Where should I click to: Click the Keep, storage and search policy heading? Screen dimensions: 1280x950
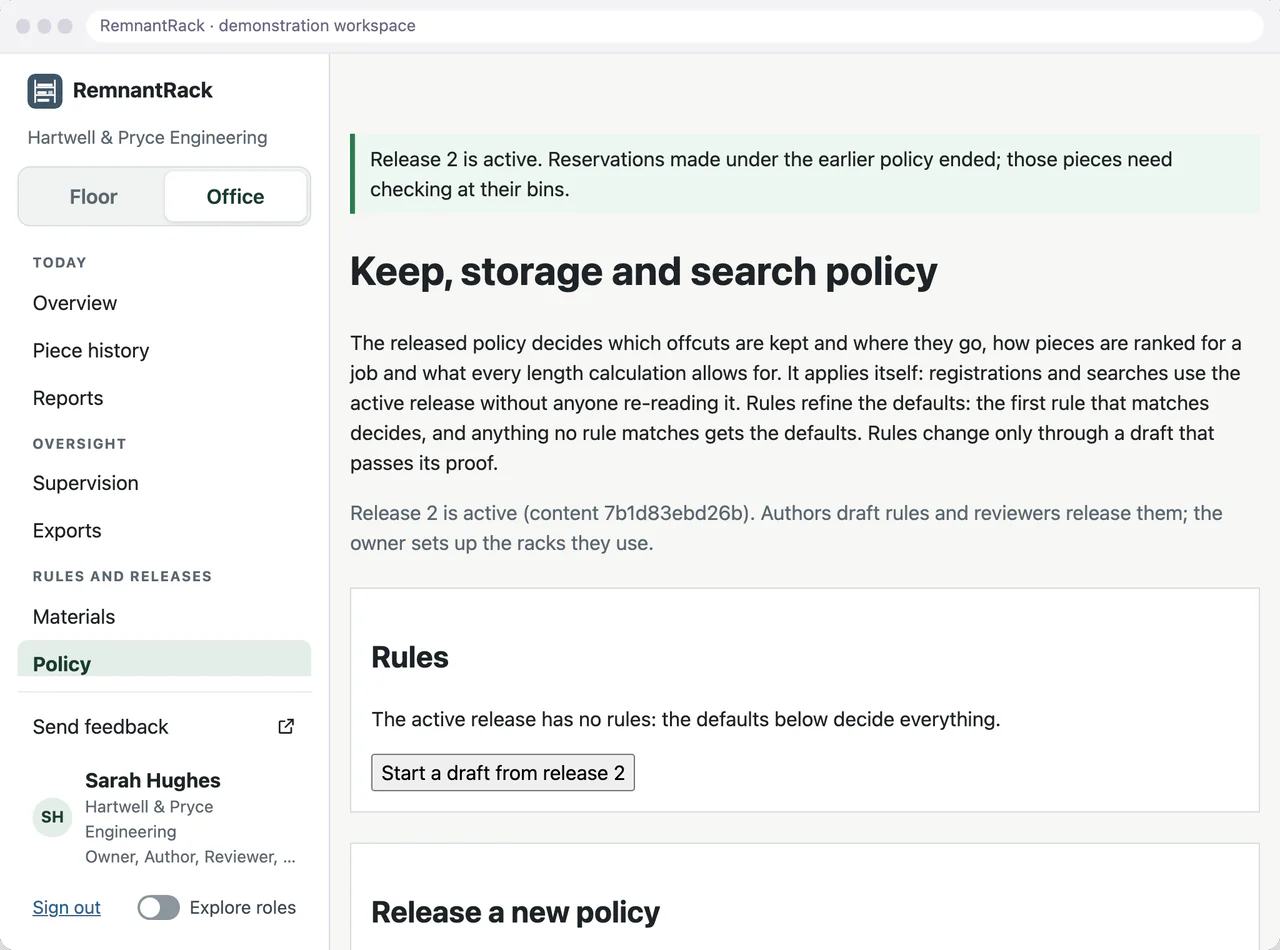(x=644, y=271)
